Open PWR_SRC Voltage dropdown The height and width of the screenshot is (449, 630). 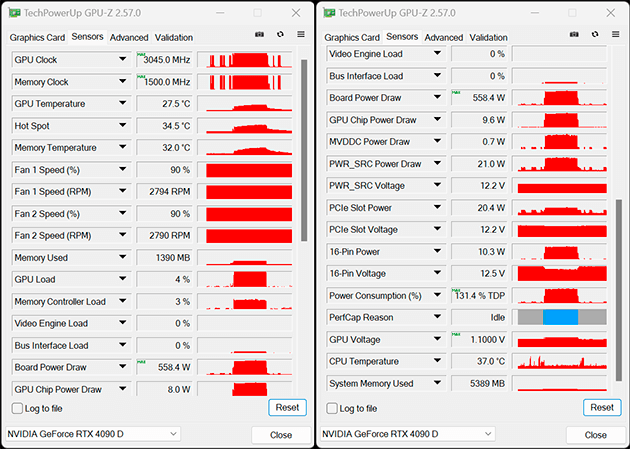pyautogui.click(x=437, y=185)
